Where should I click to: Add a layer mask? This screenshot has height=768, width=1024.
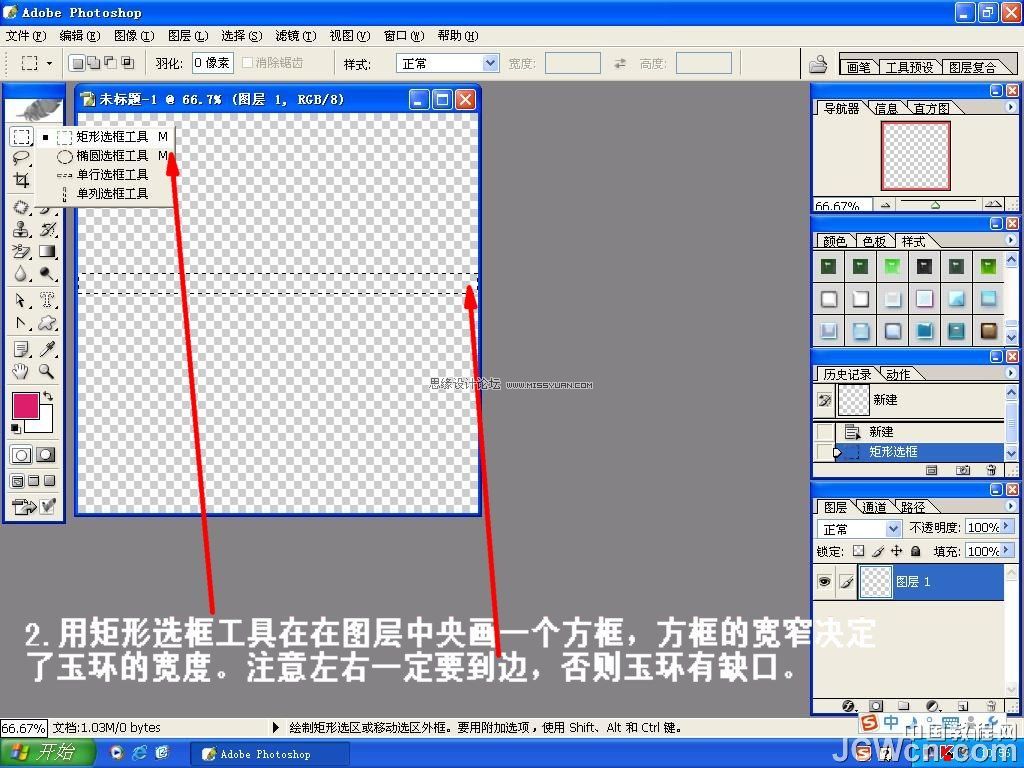(x=876, y=706)
